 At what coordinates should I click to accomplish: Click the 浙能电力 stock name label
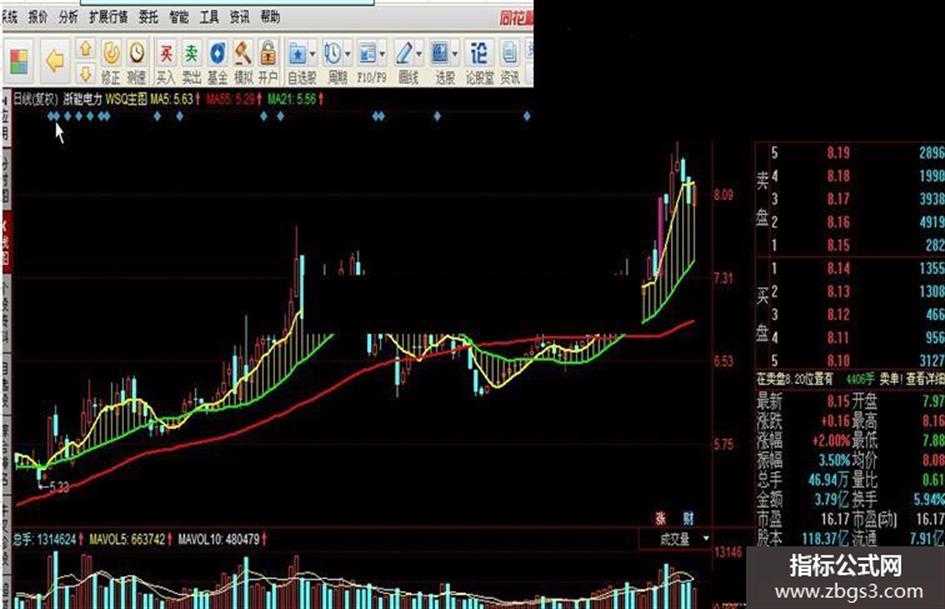coord(83,99)
